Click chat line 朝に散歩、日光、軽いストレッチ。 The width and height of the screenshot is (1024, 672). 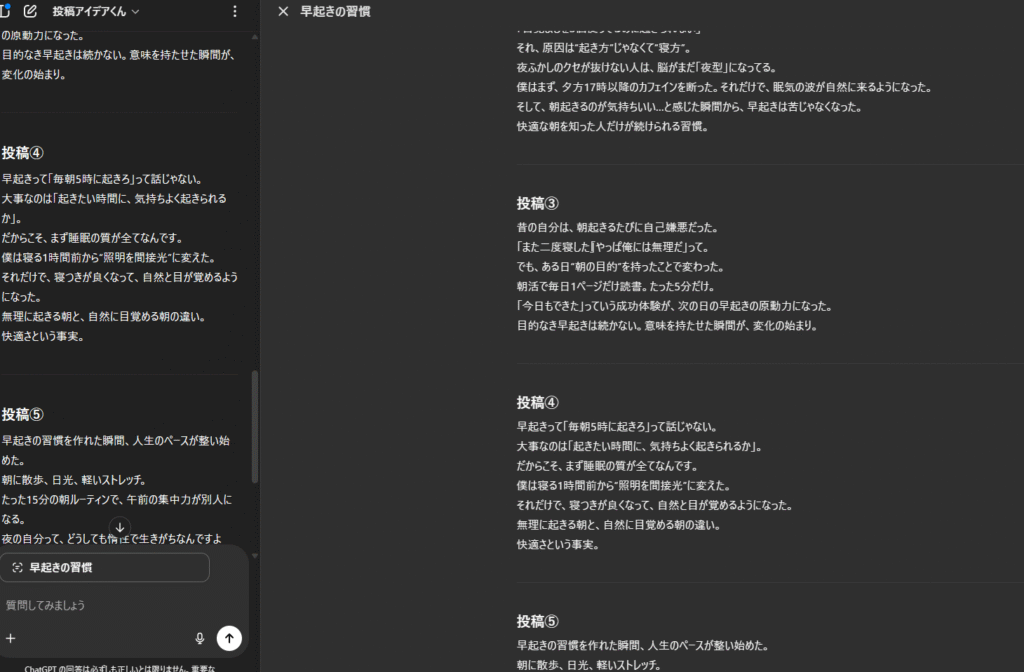point(74,479)
